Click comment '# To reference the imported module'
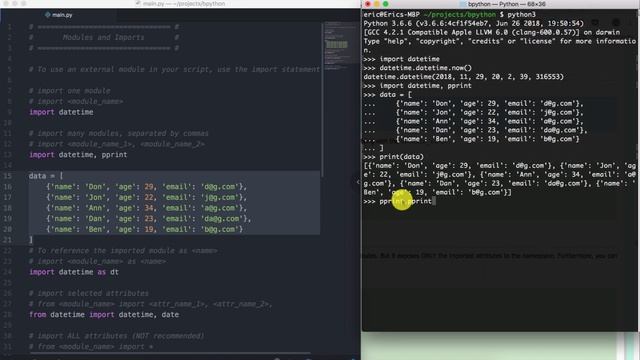640x360 pixels. 123,251
